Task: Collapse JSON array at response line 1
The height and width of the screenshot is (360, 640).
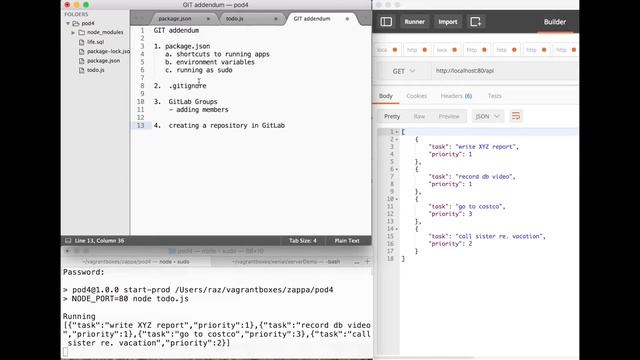Action: coord(396,132)
